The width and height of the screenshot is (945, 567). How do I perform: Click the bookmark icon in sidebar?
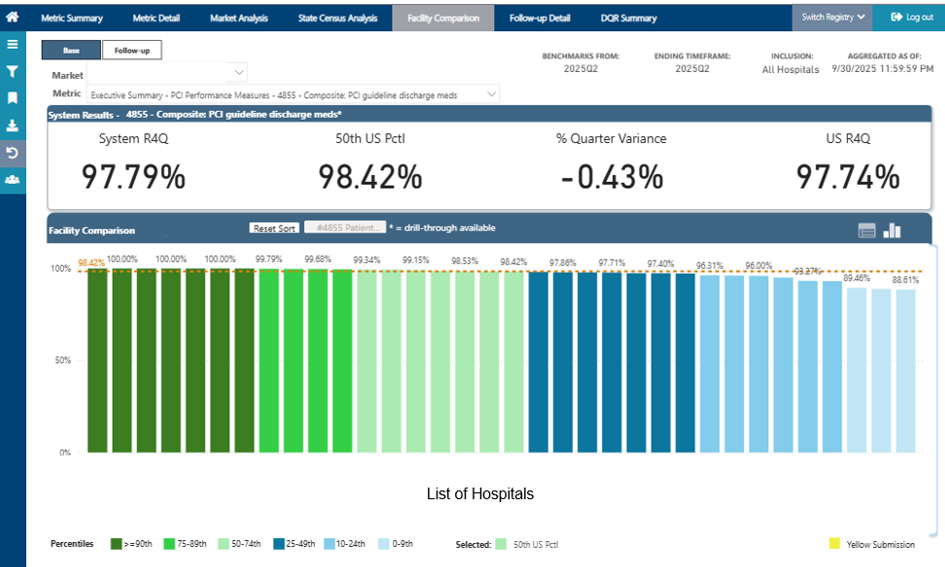12,98
